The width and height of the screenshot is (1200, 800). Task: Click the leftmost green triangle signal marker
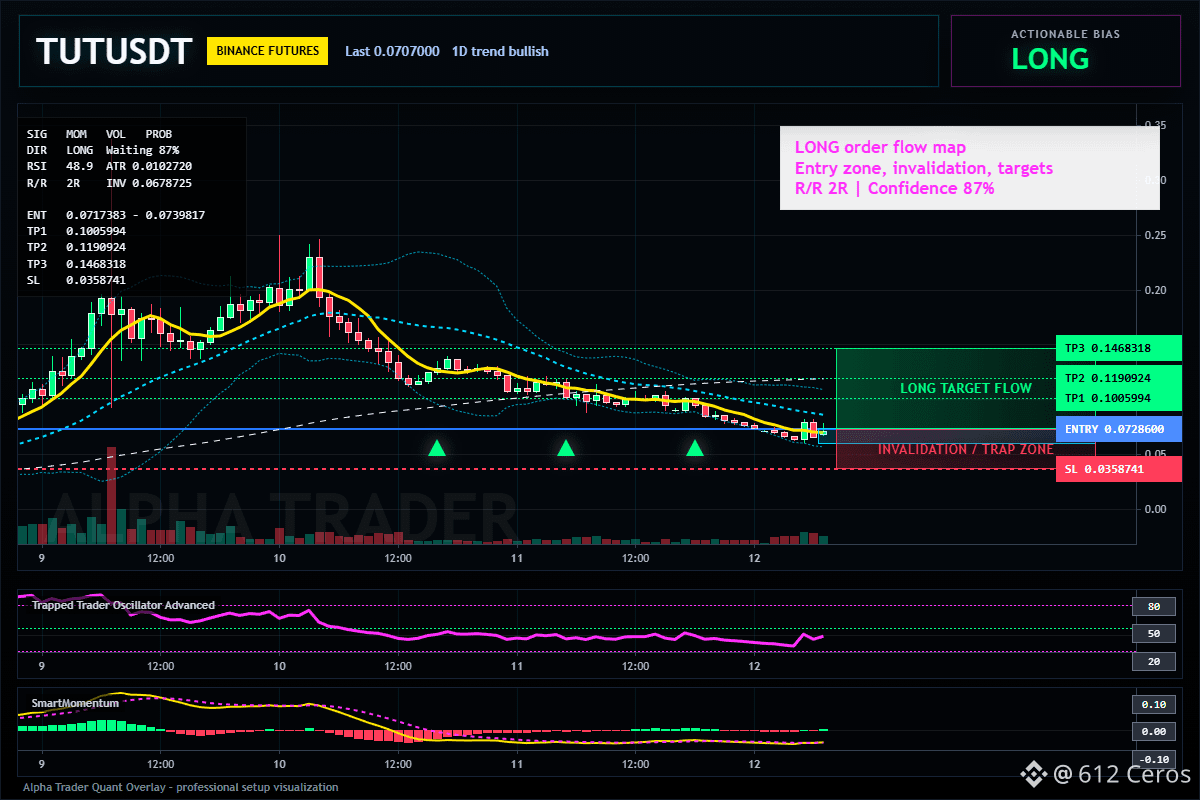(x=437, y=448)
